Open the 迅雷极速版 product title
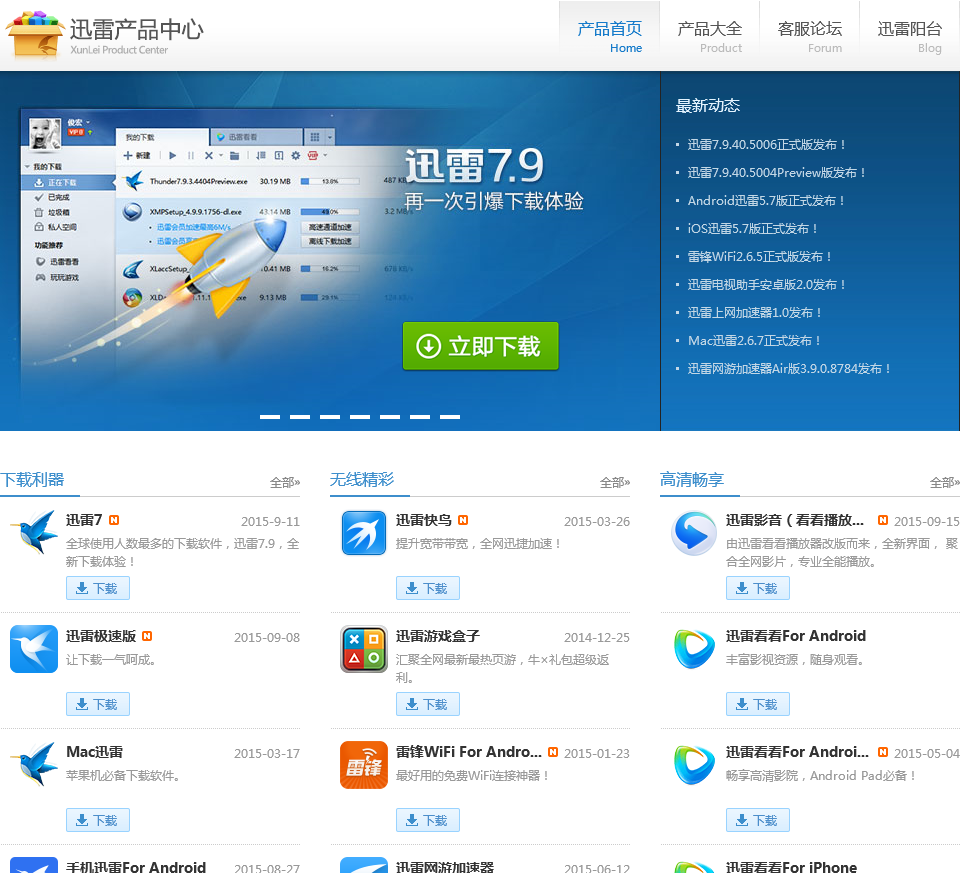This screenshot has width=960, height=873. (x=101, y=636)
